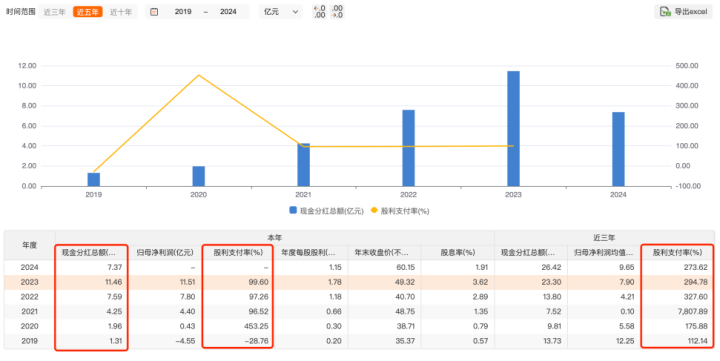Select the 近十年 time range

point(120,12)
